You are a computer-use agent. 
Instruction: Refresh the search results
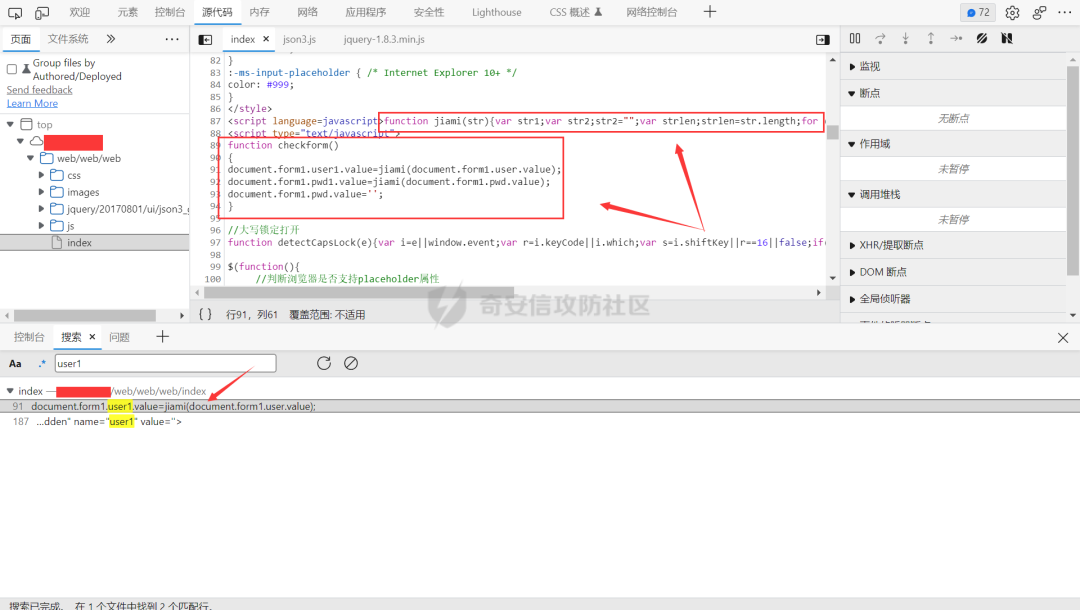[x=324, y=363]
